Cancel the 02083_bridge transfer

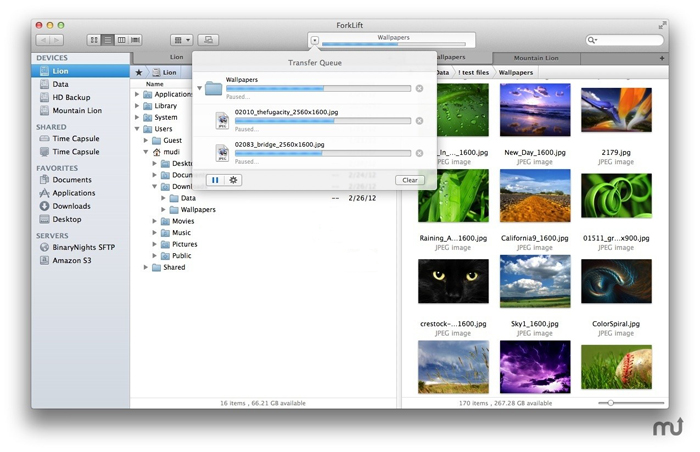(x=419, y=153)
